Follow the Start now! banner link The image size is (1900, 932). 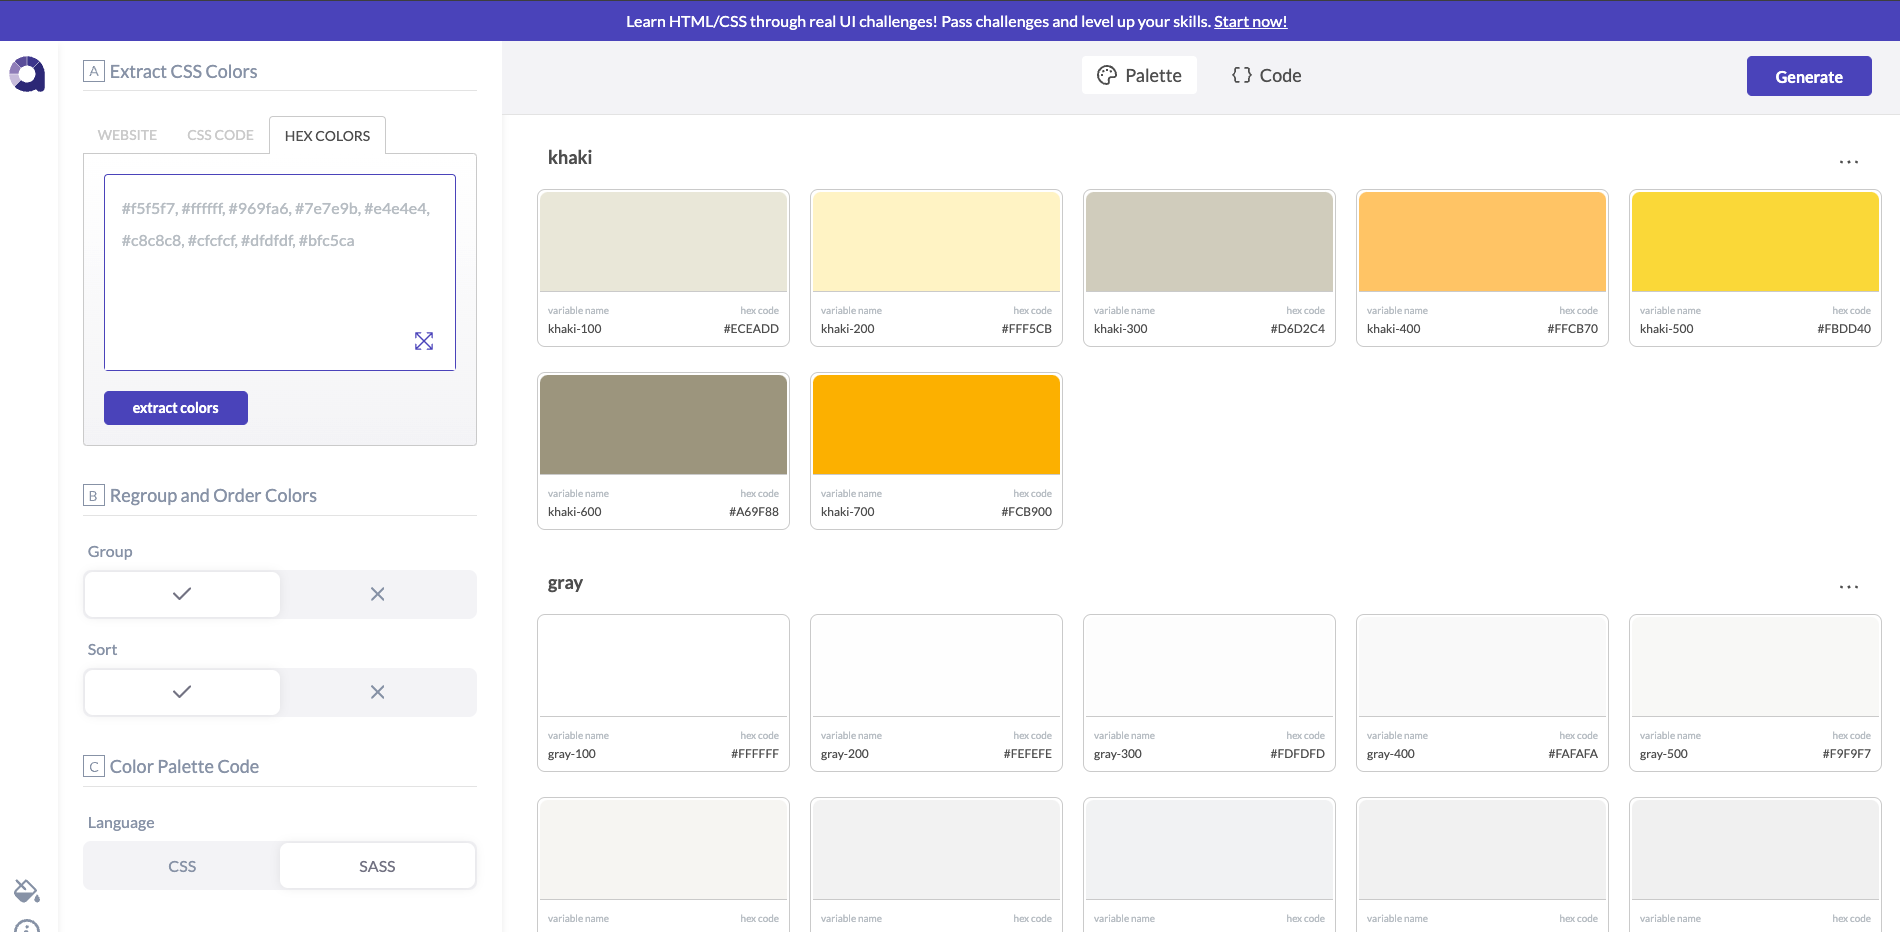(x=1250, y=21)
